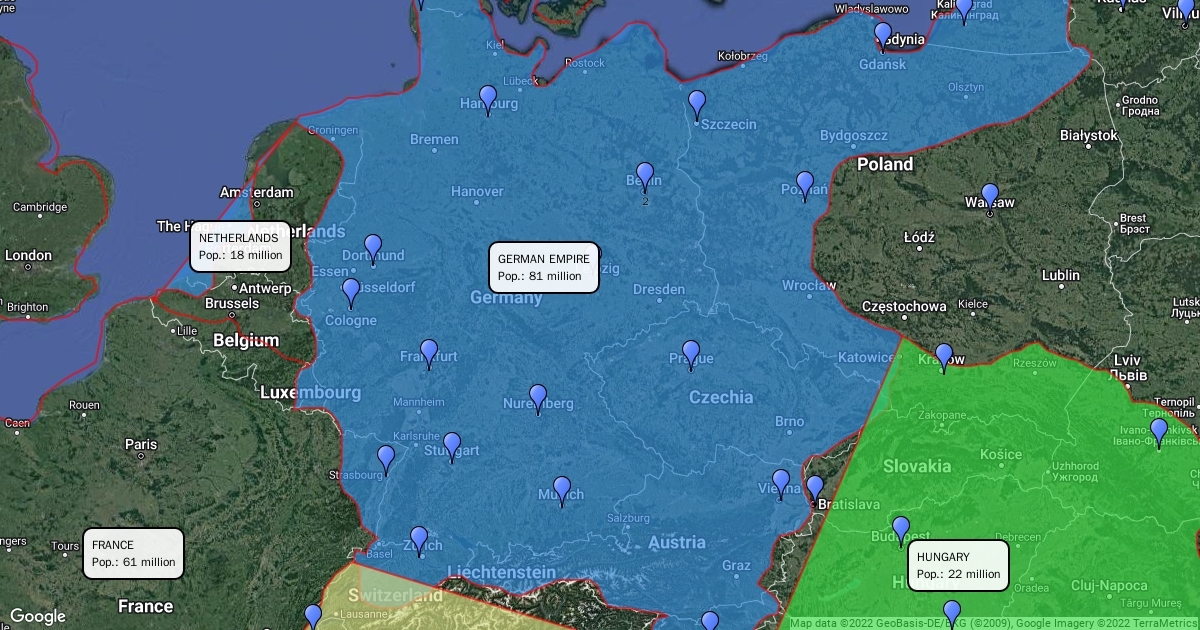Screen dimensions: 1200x630
Task: Open the Vilnius marker pin
Action: point(1187,13)
